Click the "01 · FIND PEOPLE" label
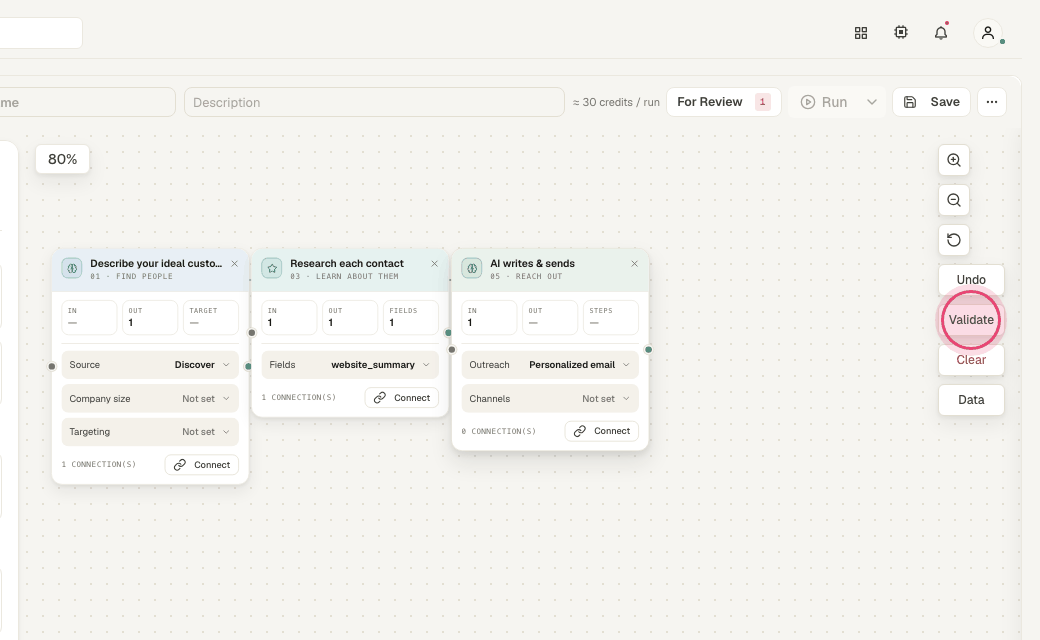 click(131, 277)
